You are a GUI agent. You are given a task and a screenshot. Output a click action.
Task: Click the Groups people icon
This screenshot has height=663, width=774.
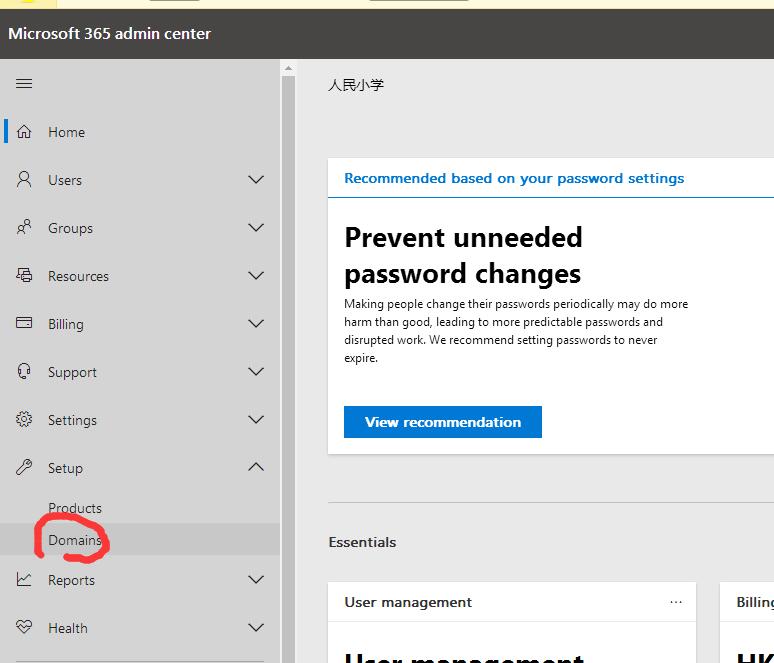pos(24,228)
